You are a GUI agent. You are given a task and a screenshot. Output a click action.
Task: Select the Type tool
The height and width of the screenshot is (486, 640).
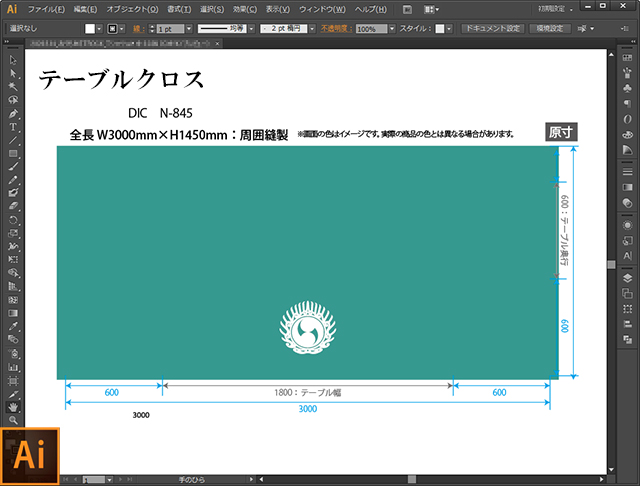tap(13, 127)
